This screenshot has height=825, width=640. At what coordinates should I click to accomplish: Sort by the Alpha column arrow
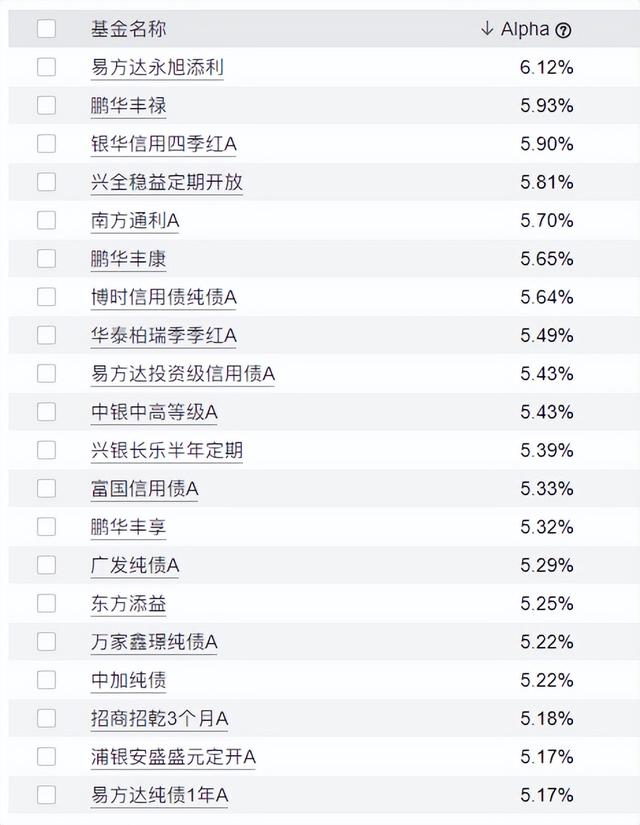coord(487,29)
